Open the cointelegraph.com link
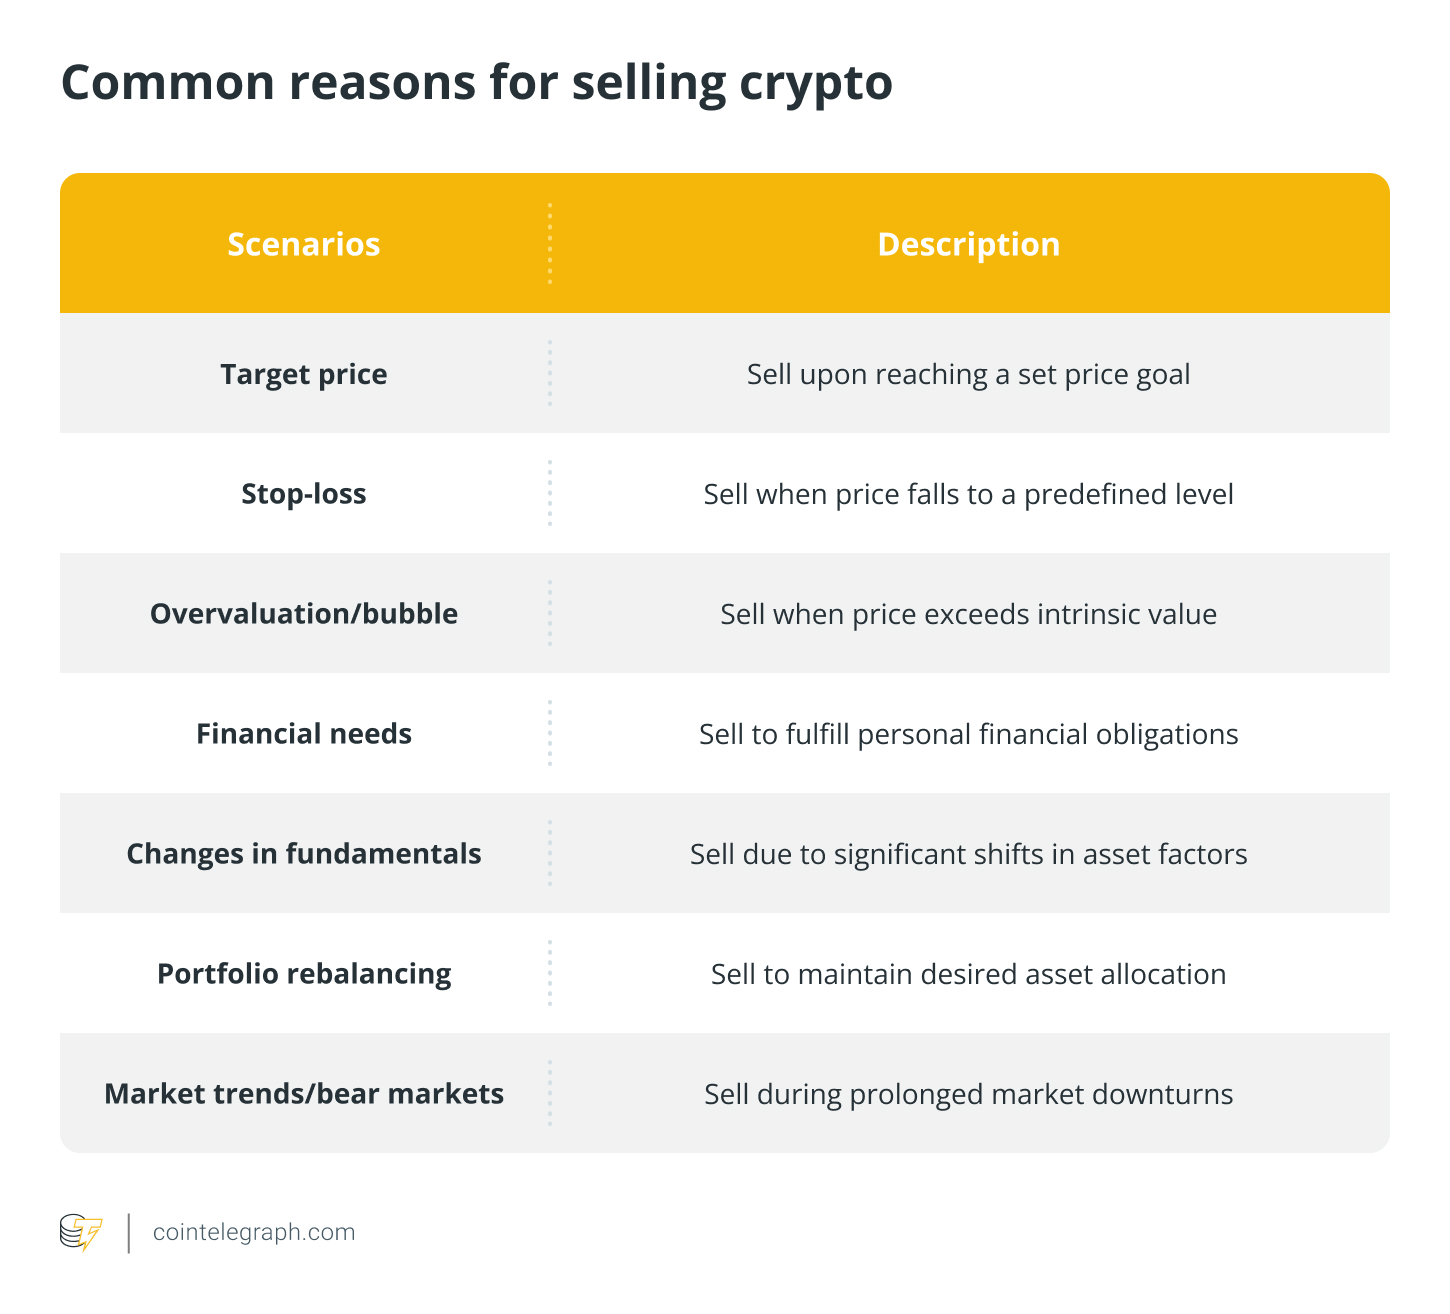 254,1232
